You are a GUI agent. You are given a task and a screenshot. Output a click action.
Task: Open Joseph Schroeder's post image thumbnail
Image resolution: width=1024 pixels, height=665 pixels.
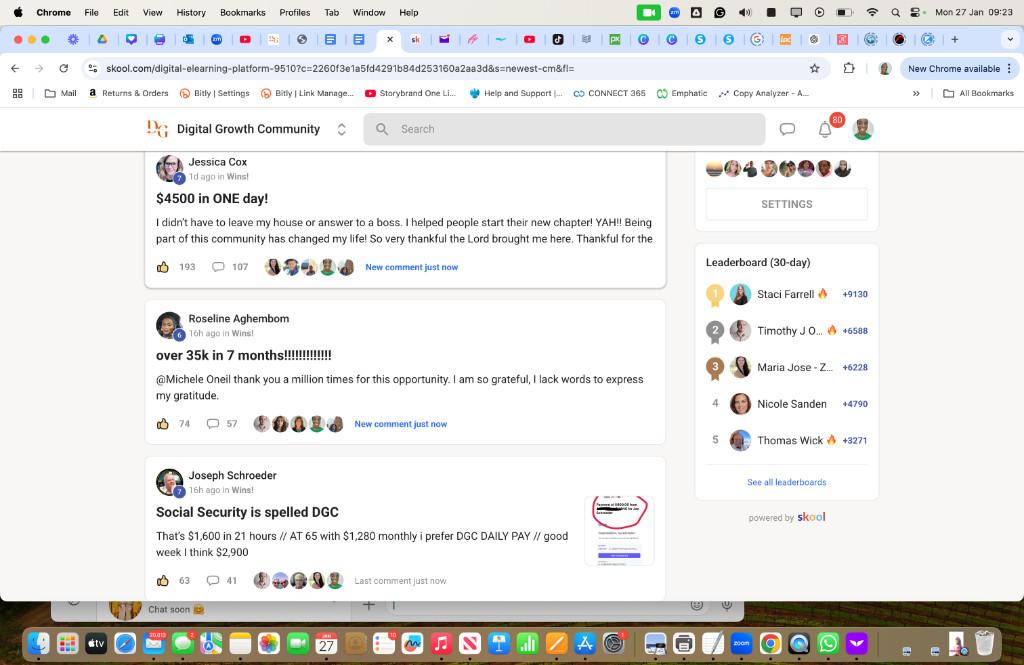tap(619, 530)
